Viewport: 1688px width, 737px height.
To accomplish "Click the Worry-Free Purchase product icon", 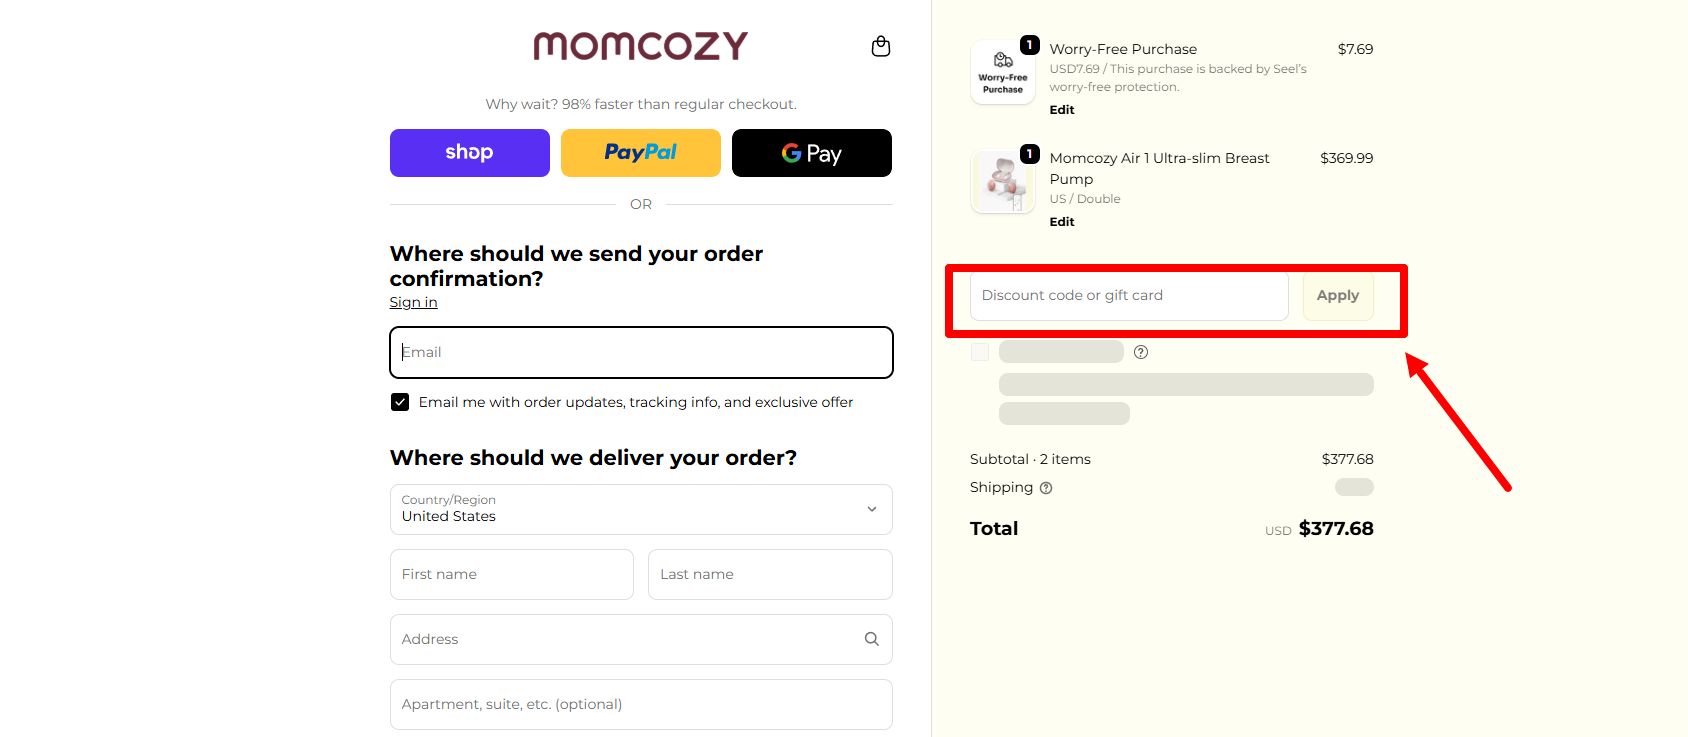I will 1001,71.
